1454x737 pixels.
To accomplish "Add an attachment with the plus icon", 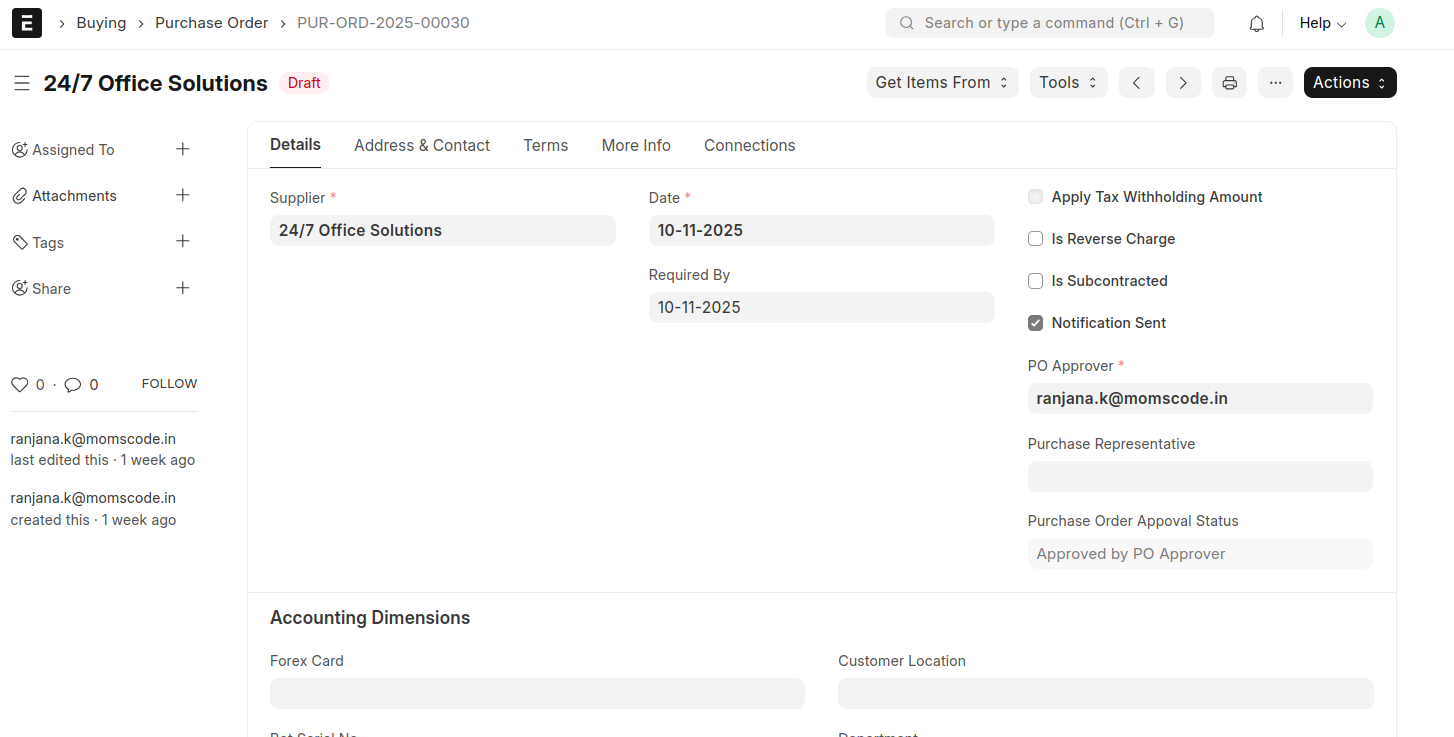I will [x=183, y=195].
